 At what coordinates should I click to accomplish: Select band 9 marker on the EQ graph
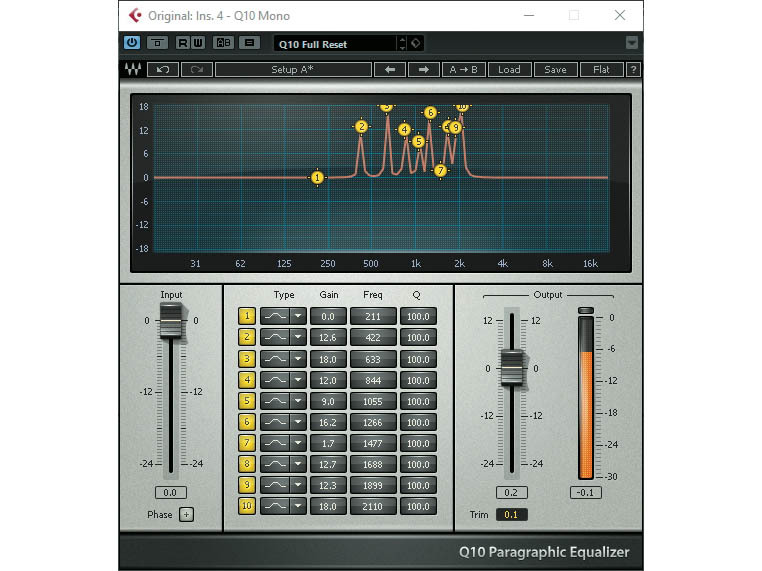click(455, 127)
